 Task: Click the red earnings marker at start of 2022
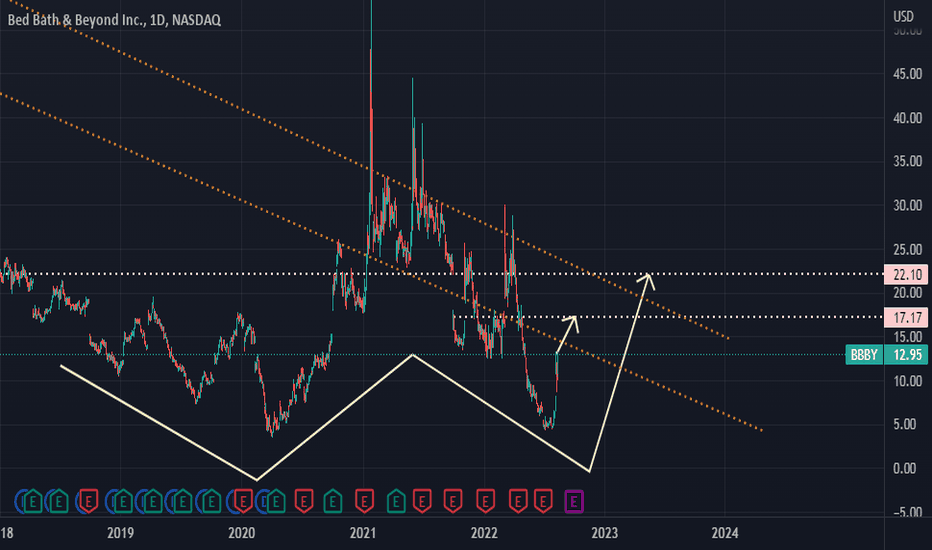point(486,501)
